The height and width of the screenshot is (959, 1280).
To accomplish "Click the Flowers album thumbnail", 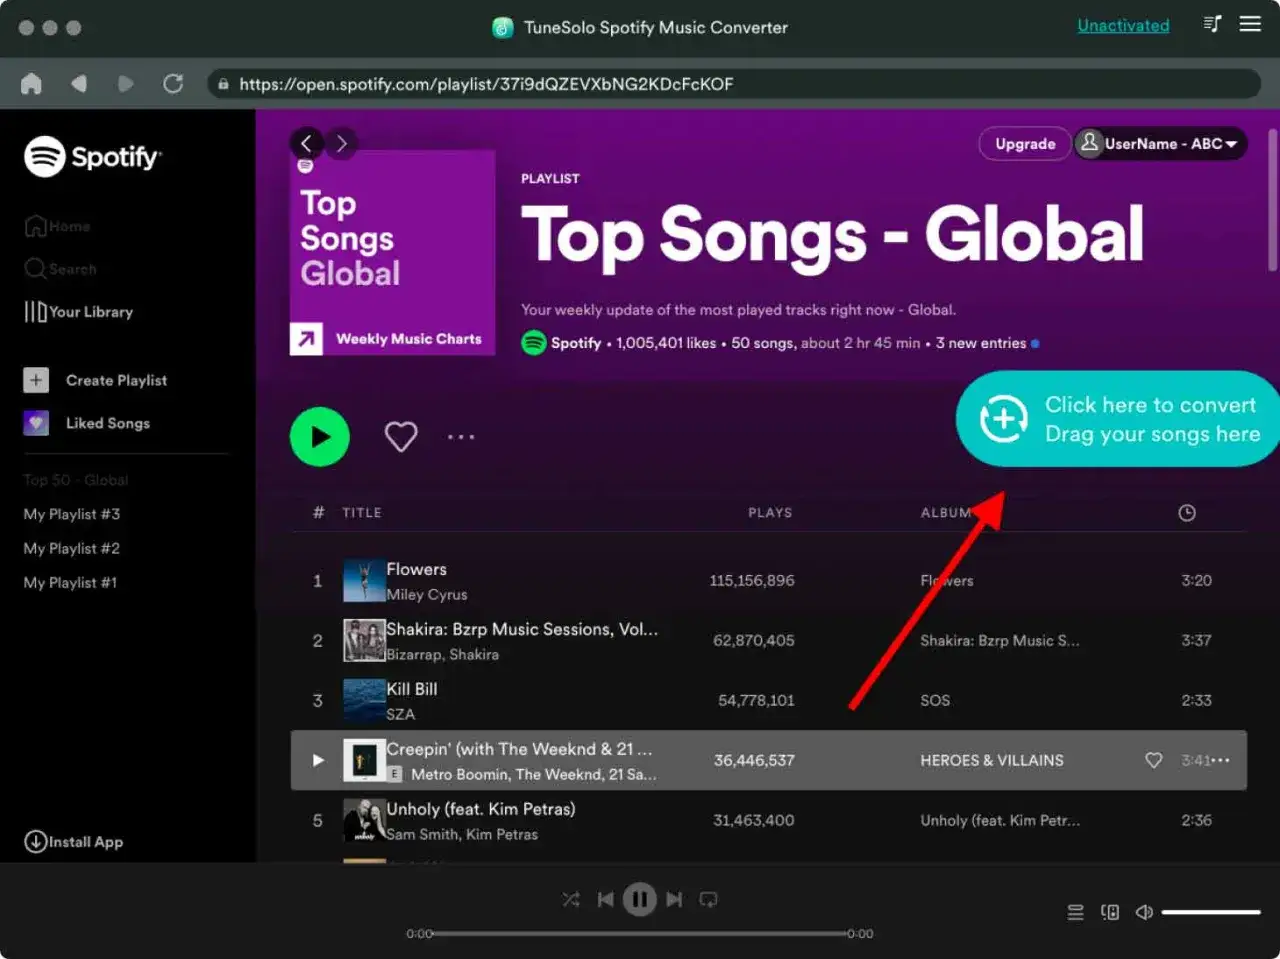I will point(364,580).
